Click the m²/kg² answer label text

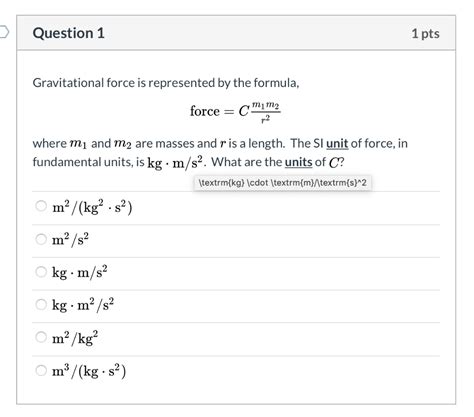[75, 338]
